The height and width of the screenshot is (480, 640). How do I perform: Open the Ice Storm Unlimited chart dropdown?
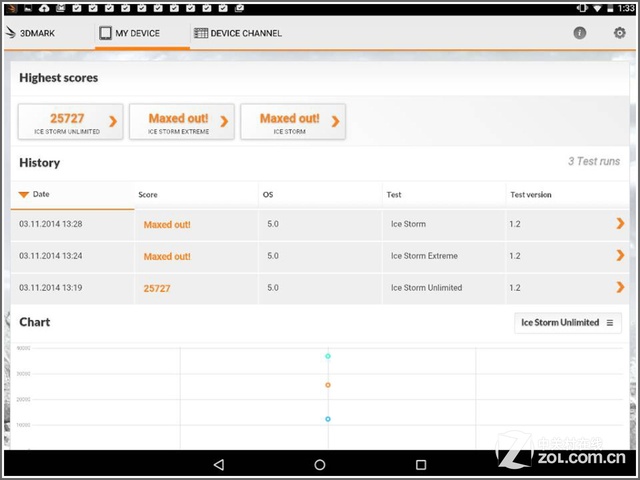568,323
